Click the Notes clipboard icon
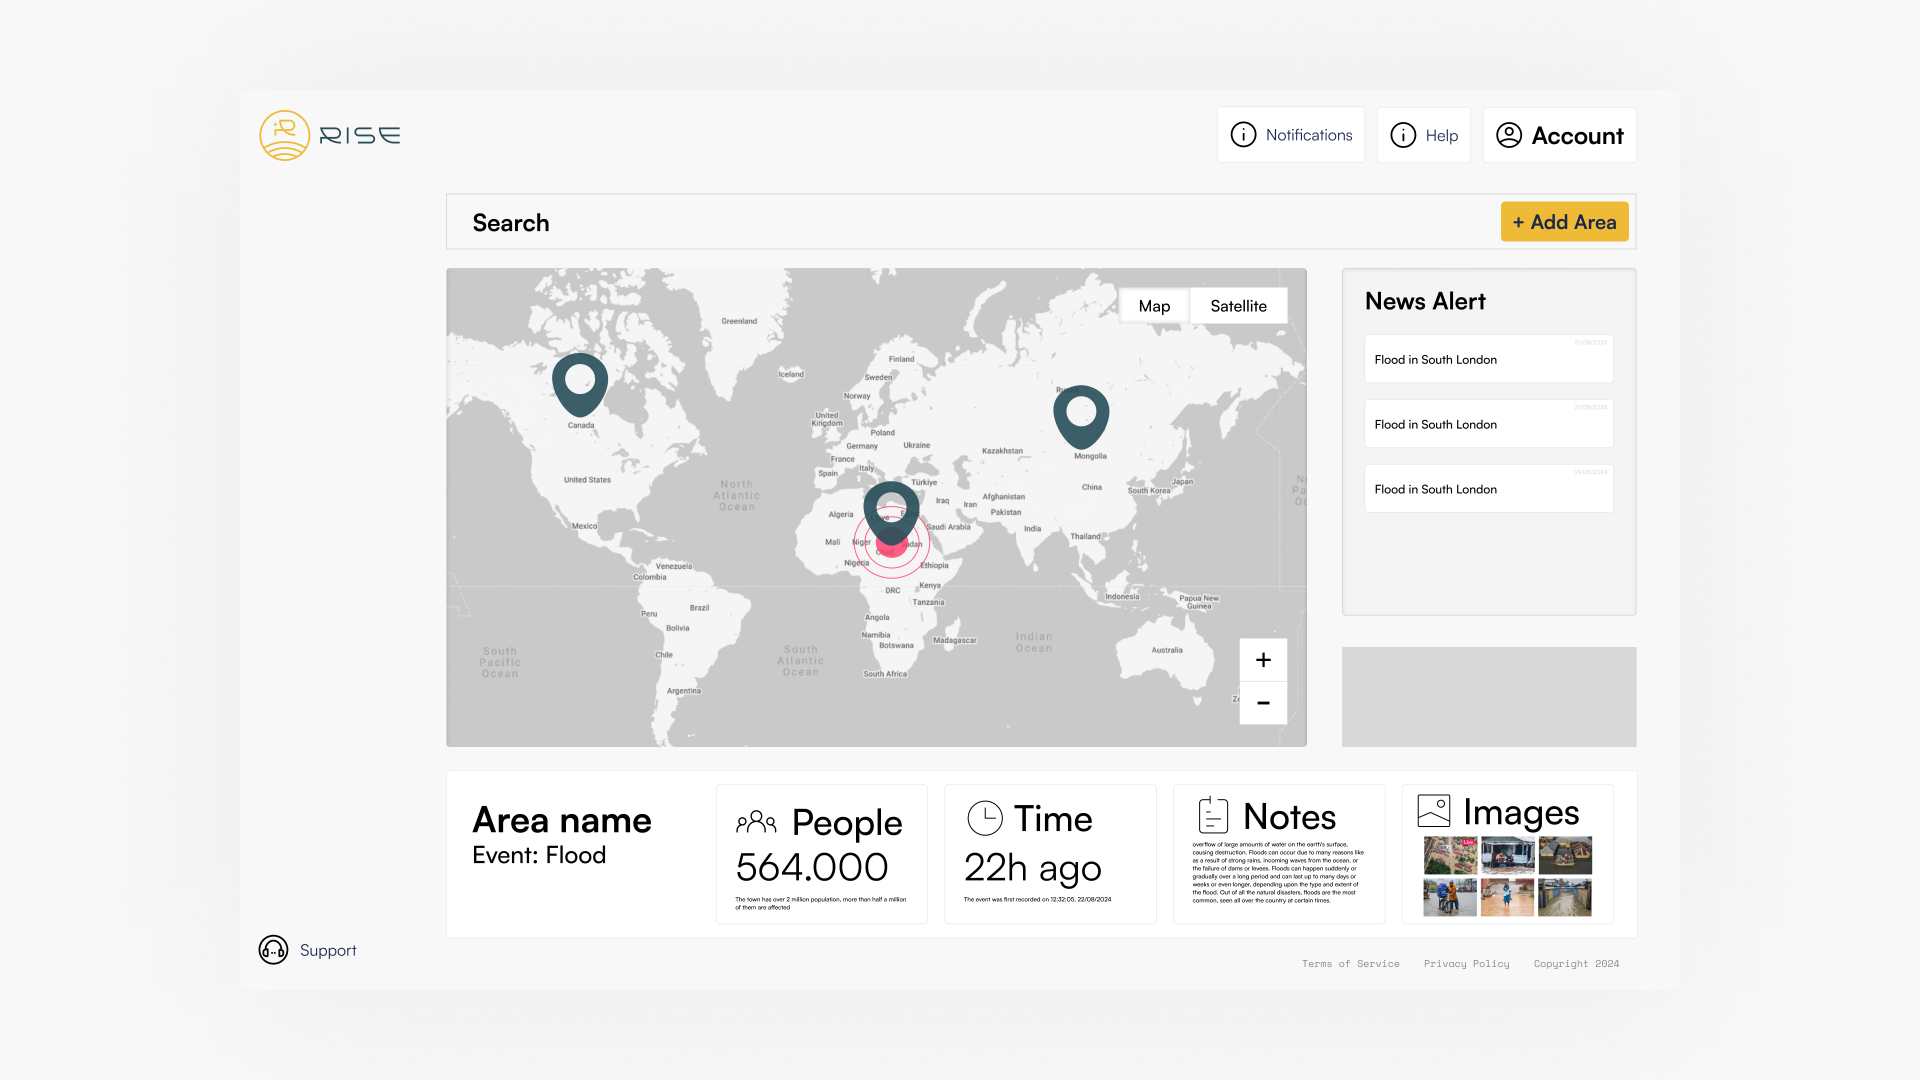Image resolution: width=1920 pixels, height=1080 pixels. click(x=1213, y=815)
